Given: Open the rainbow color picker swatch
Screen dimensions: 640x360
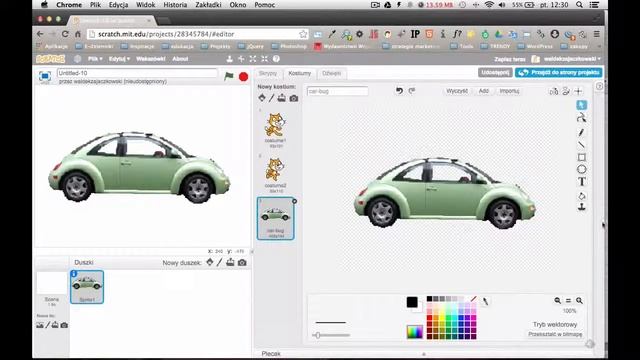Looking at the screenshot, I should click(x=415, y=332).
